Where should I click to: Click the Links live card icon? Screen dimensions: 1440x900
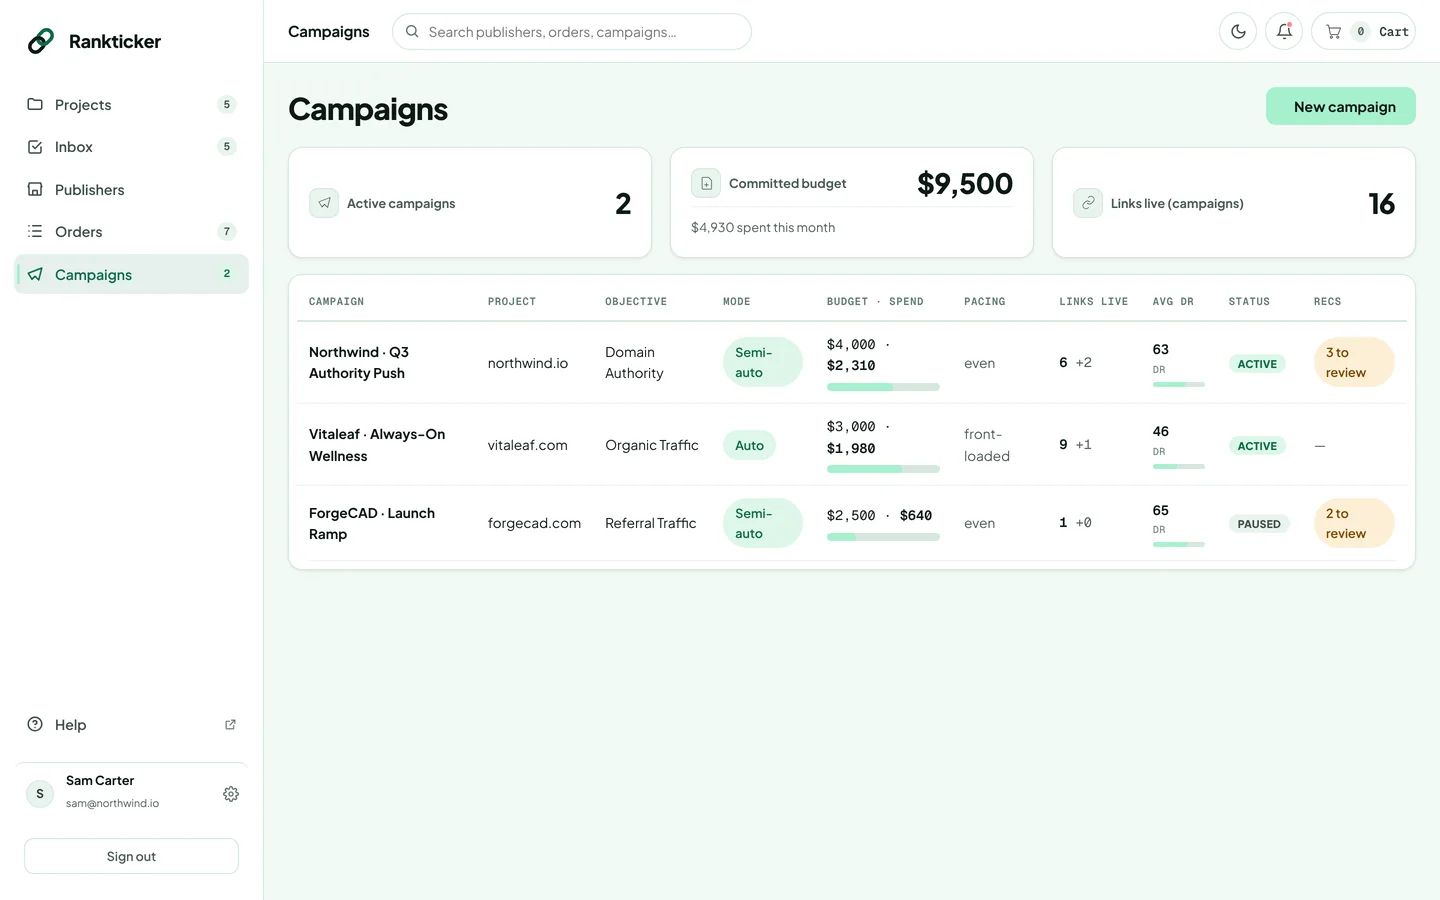click(1088, 203)
